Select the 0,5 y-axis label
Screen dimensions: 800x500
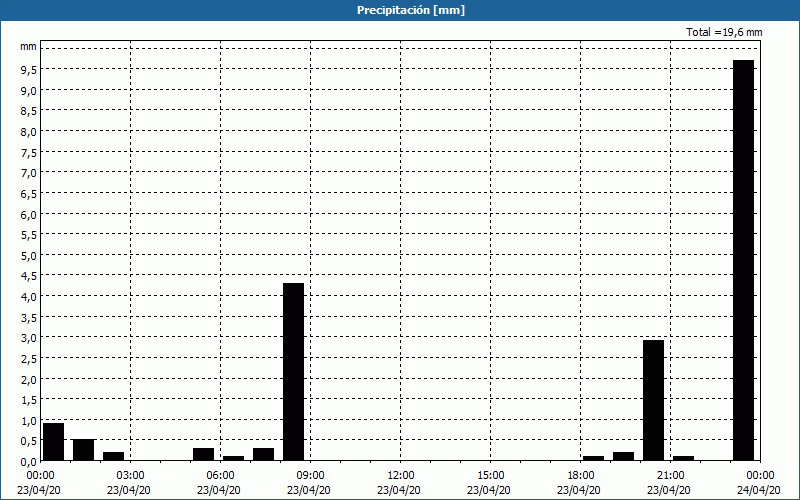[x=29, y=441]
